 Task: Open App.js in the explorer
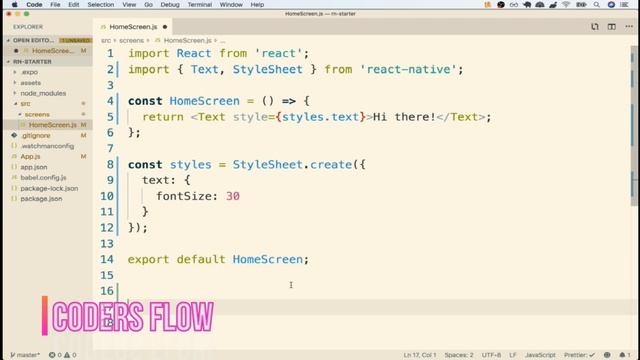click(x=30, y=157)
